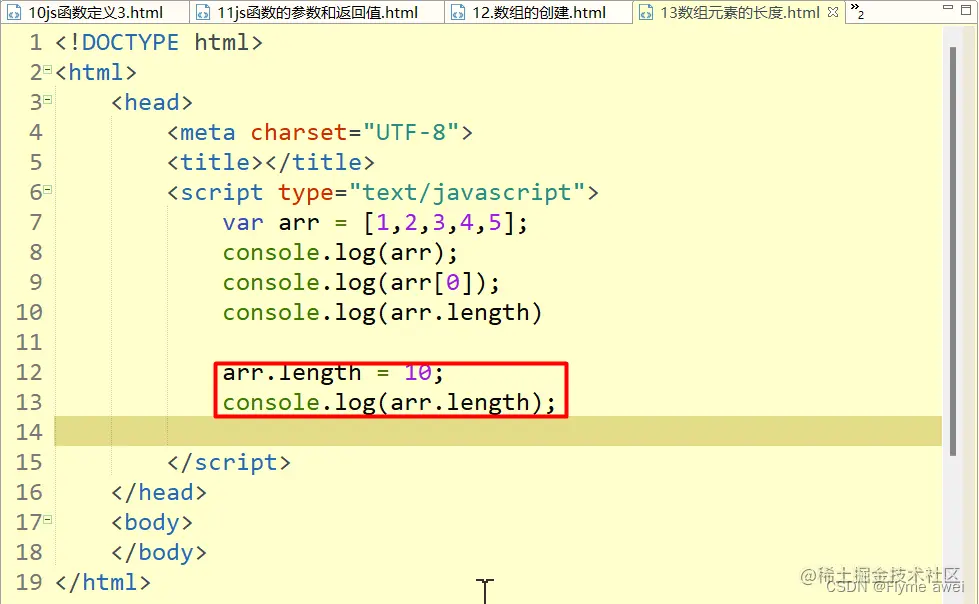Collapse the head element fold on line 3
Image resolution: width=979 pixels, height=604 pixels.
click(x=47, y=99)
